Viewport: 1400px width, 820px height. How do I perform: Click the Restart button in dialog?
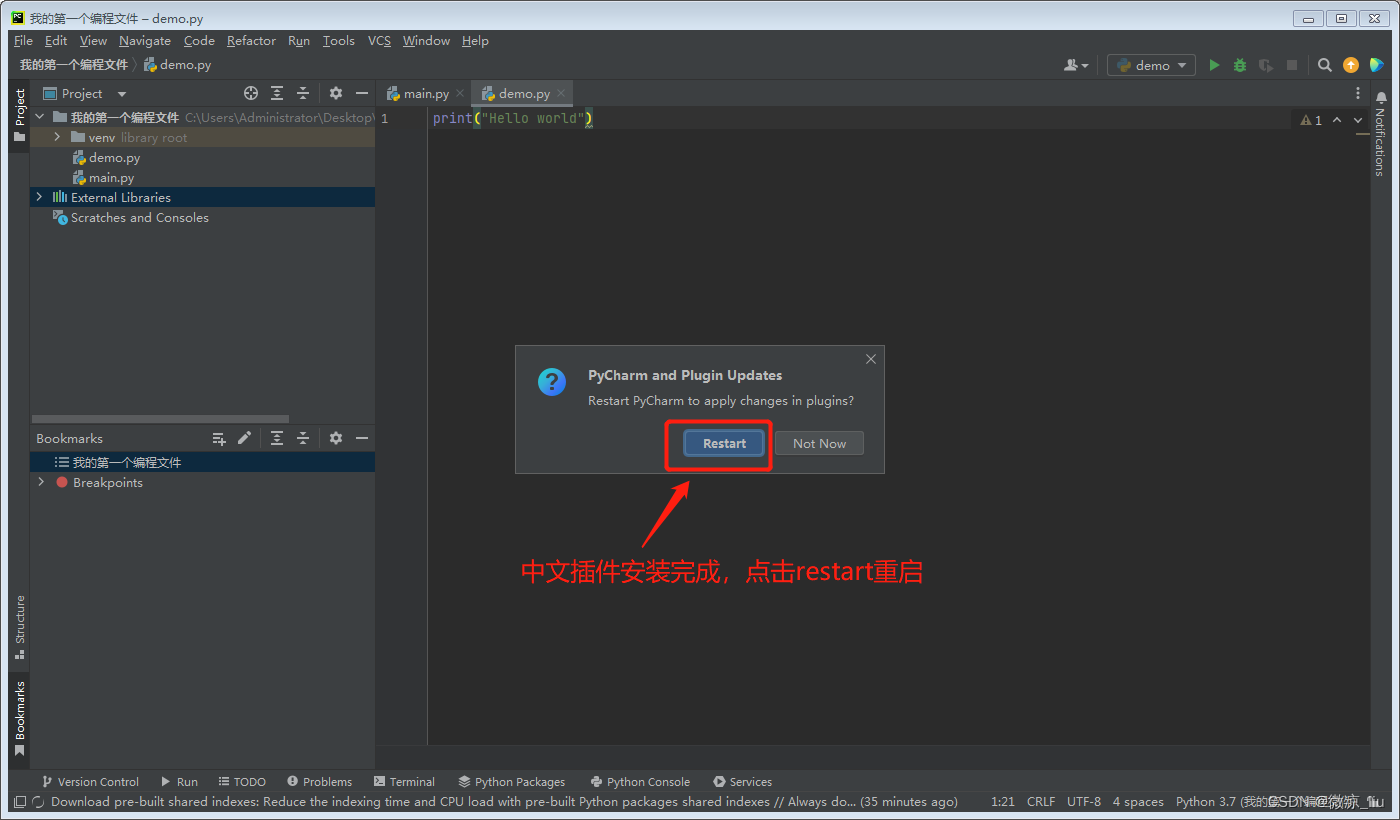(x=724, y=443)
